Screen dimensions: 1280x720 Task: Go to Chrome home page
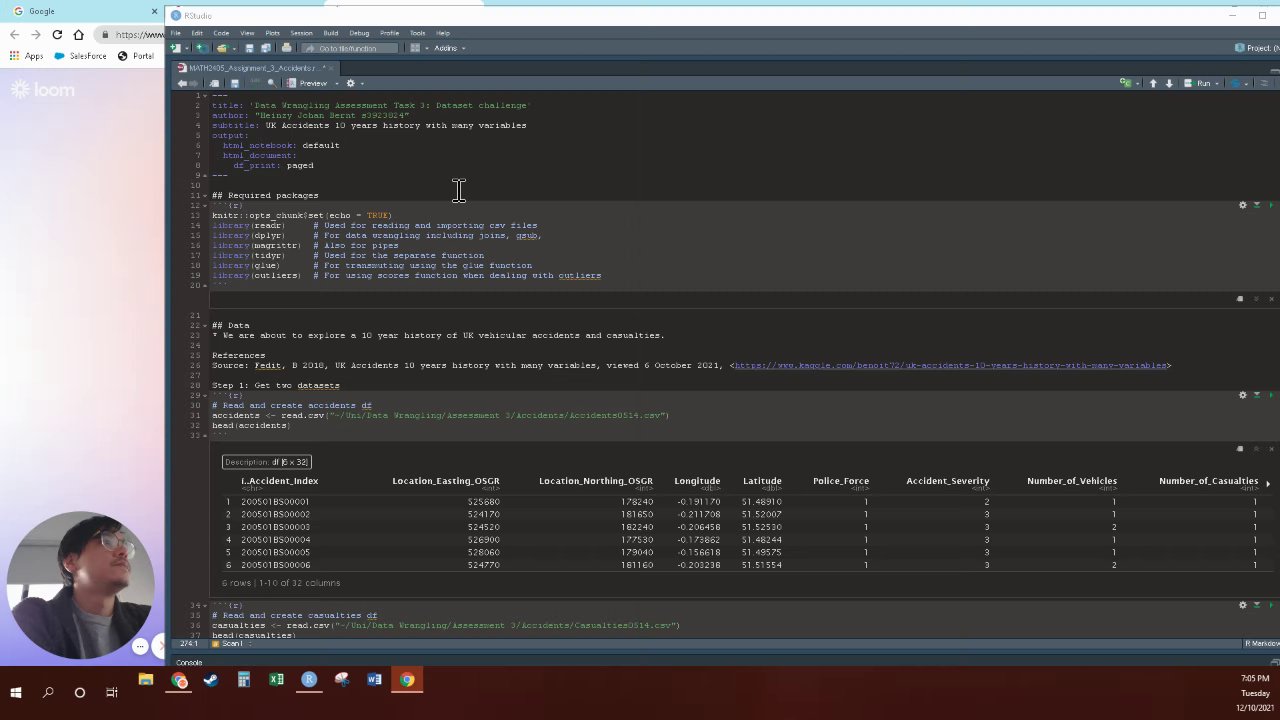coord(78,34)
